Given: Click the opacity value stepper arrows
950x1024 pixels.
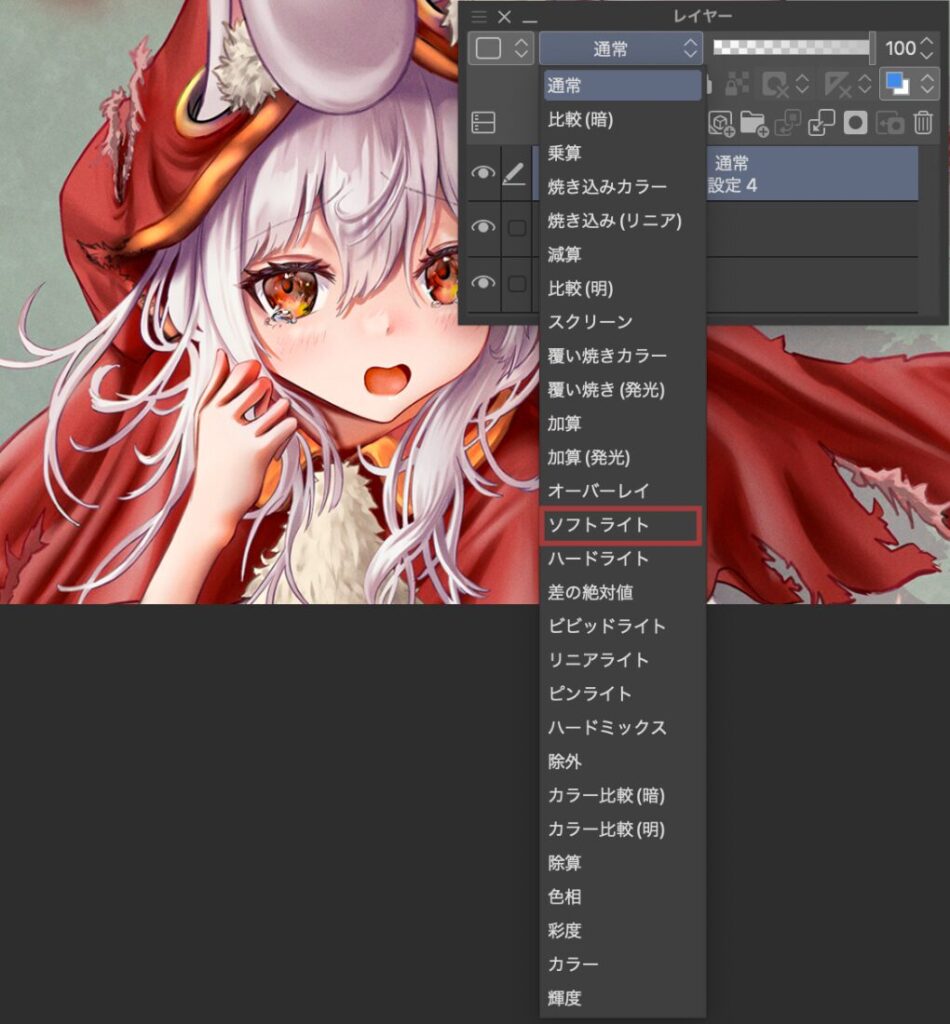Looking at the screenshot, I should (x=926, y=48).
